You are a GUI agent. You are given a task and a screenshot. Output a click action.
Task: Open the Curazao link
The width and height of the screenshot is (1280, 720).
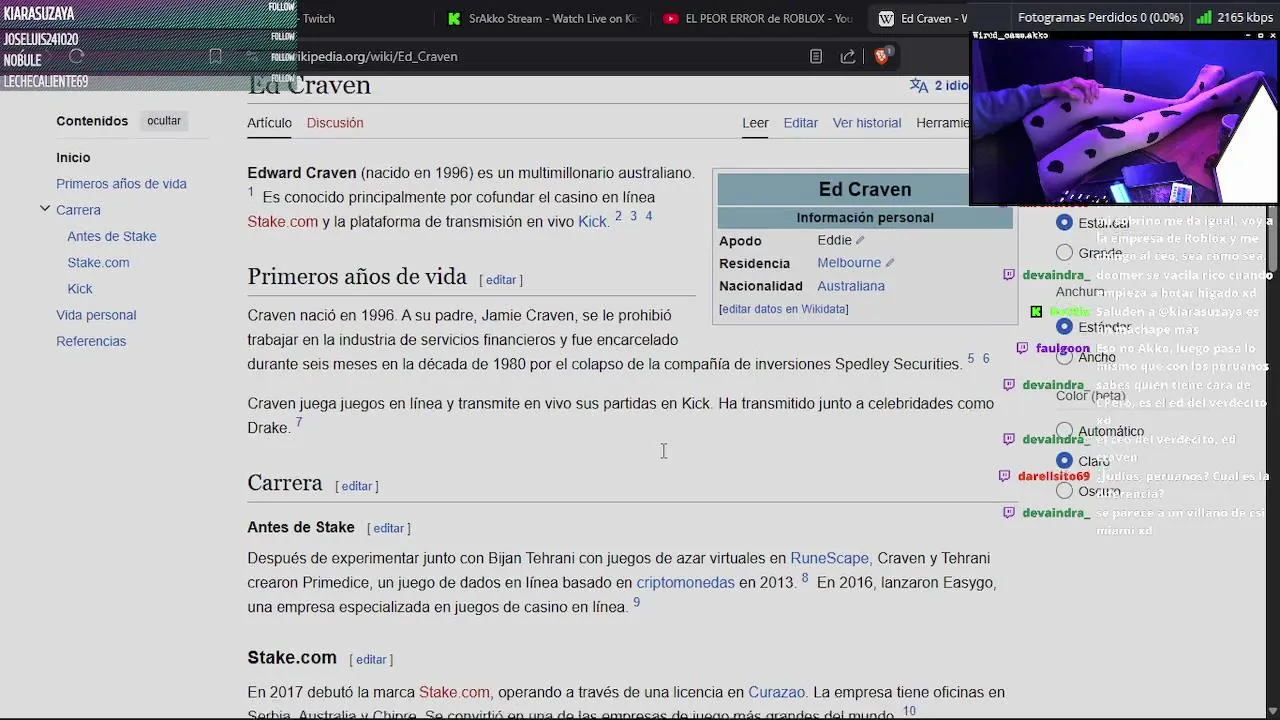tap(776, 692)
